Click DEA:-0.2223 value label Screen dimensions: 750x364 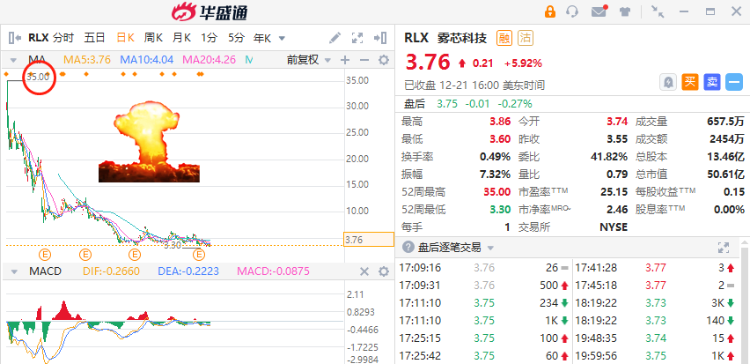click(x=188, y=272)
